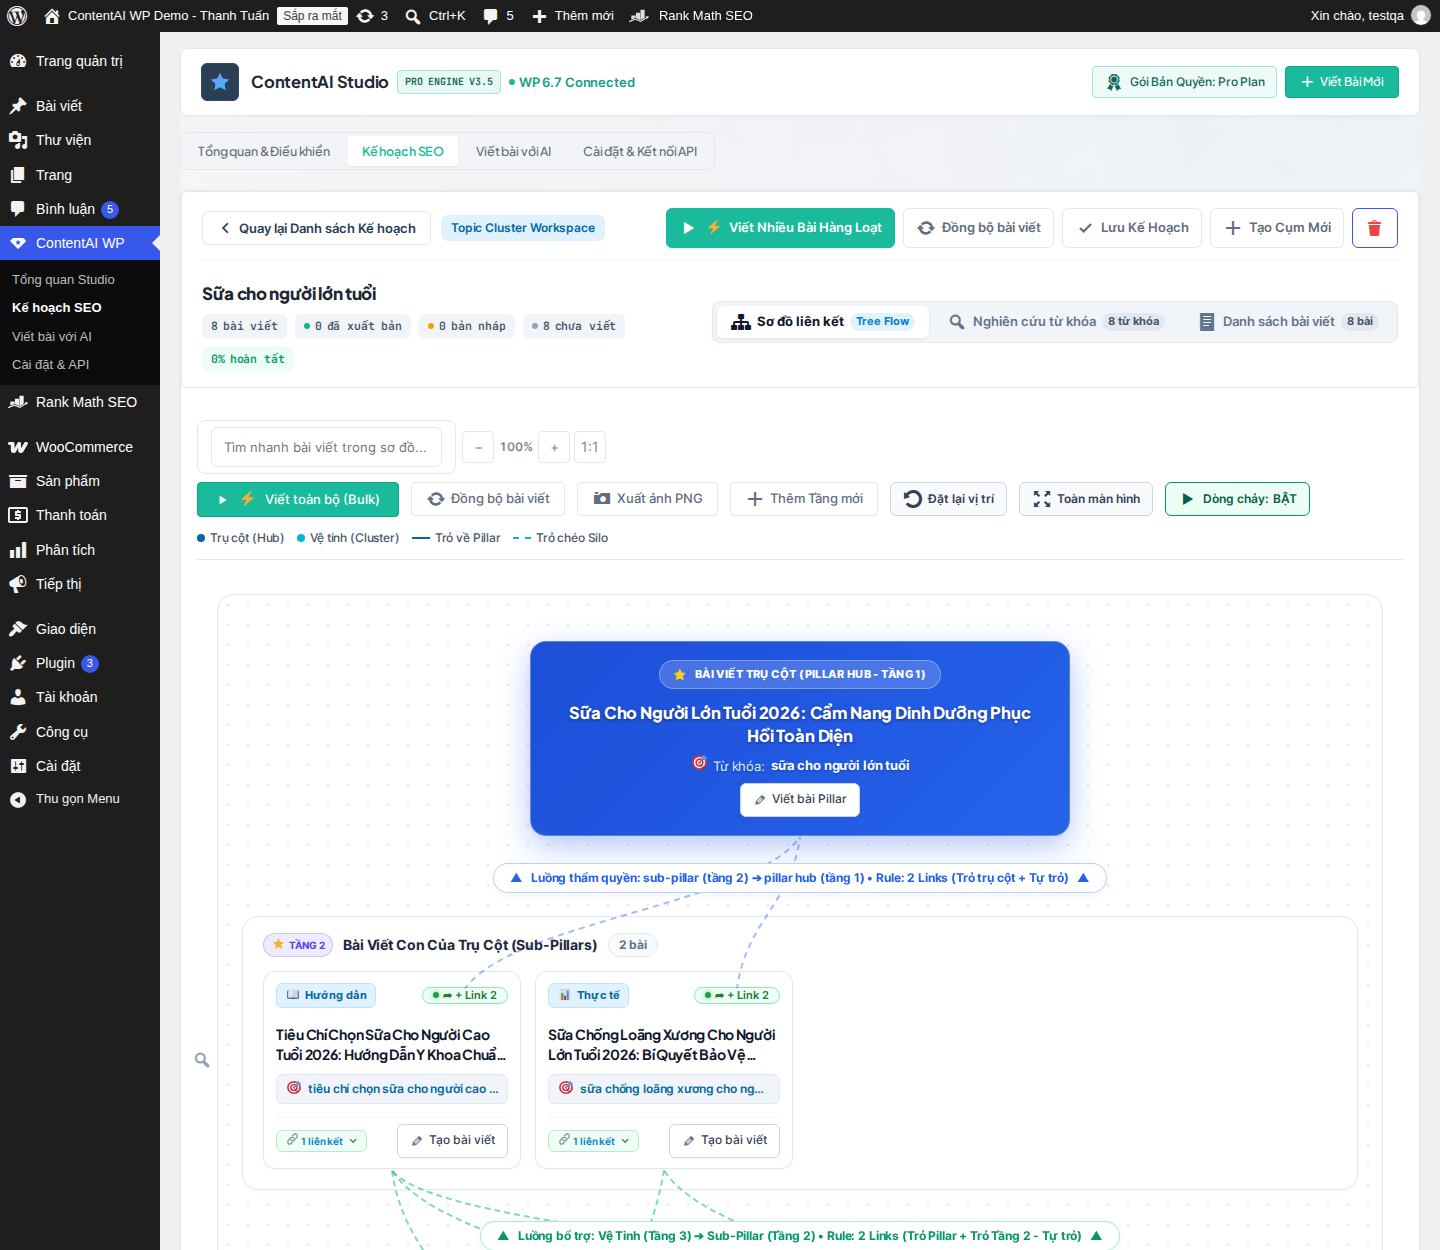Open the Tổng quan & Điều khiển tab

click(x=264, y=152)
